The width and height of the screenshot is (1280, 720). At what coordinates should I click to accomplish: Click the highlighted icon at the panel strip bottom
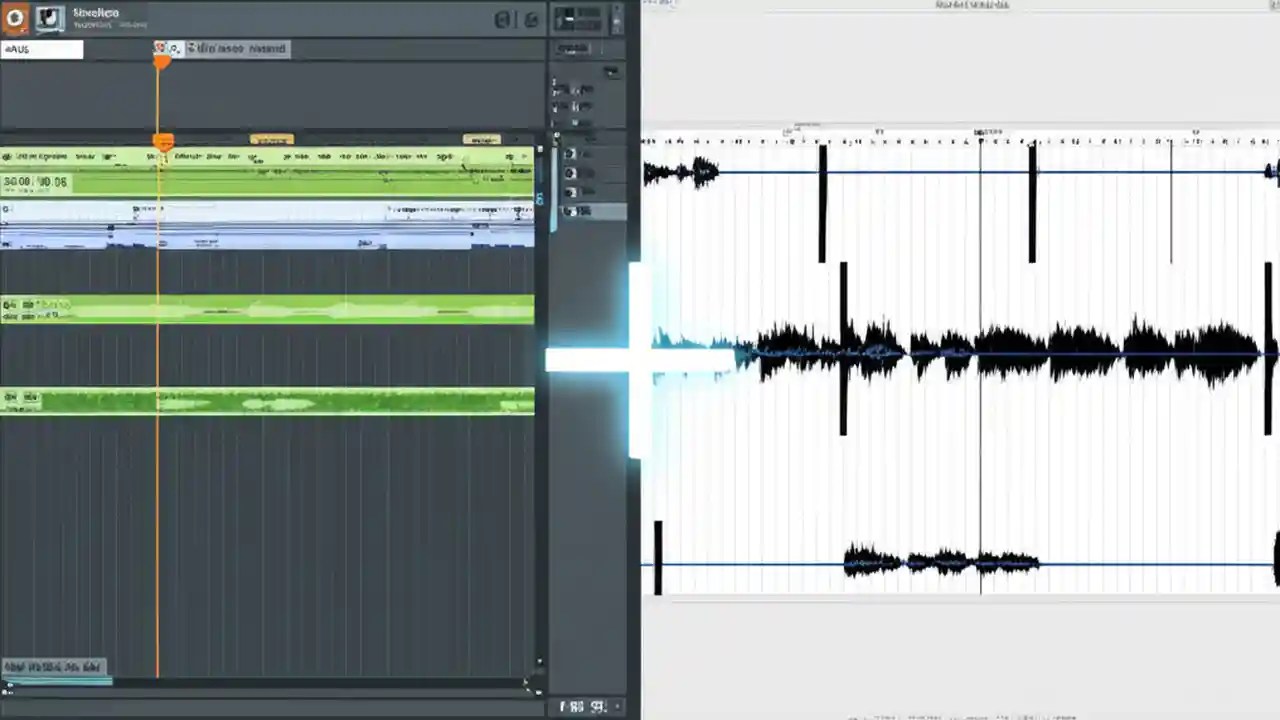coord(572,211)
